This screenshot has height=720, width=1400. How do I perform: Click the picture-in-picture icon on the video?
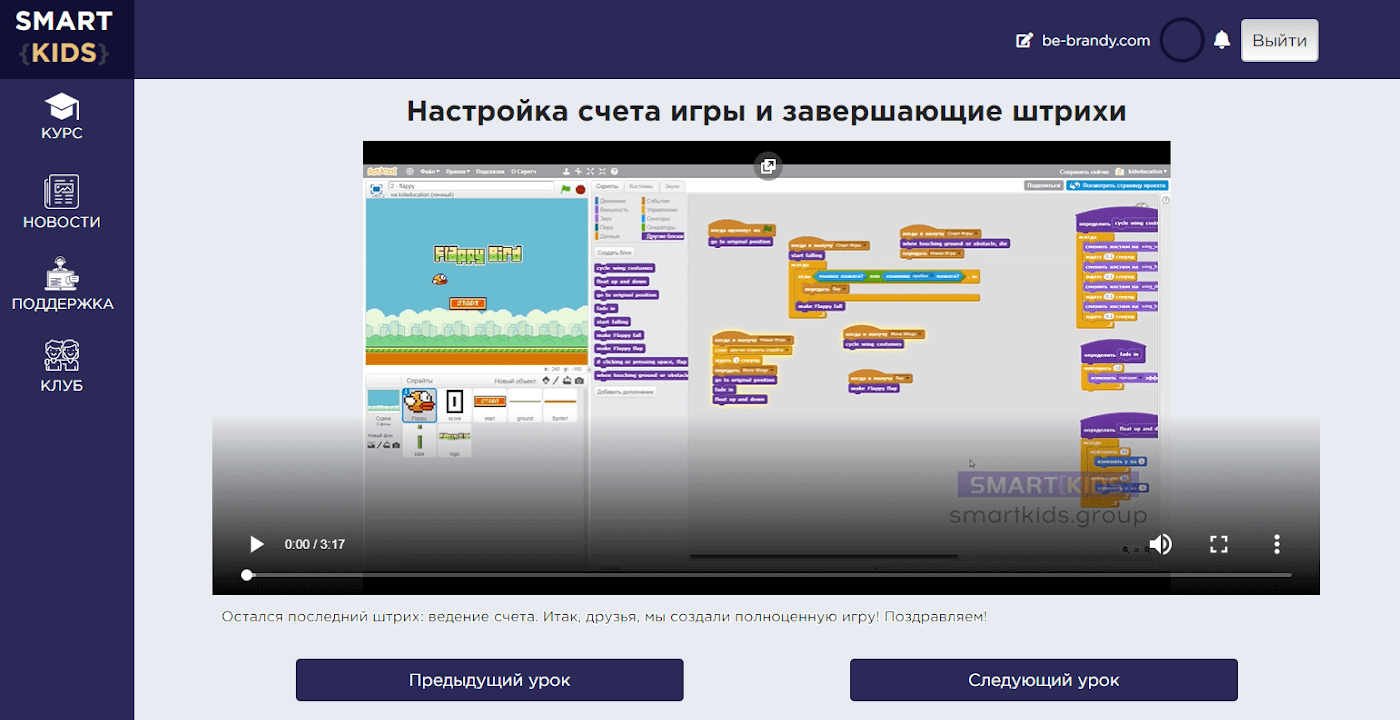pyautogui.click(x=768, y=166)
